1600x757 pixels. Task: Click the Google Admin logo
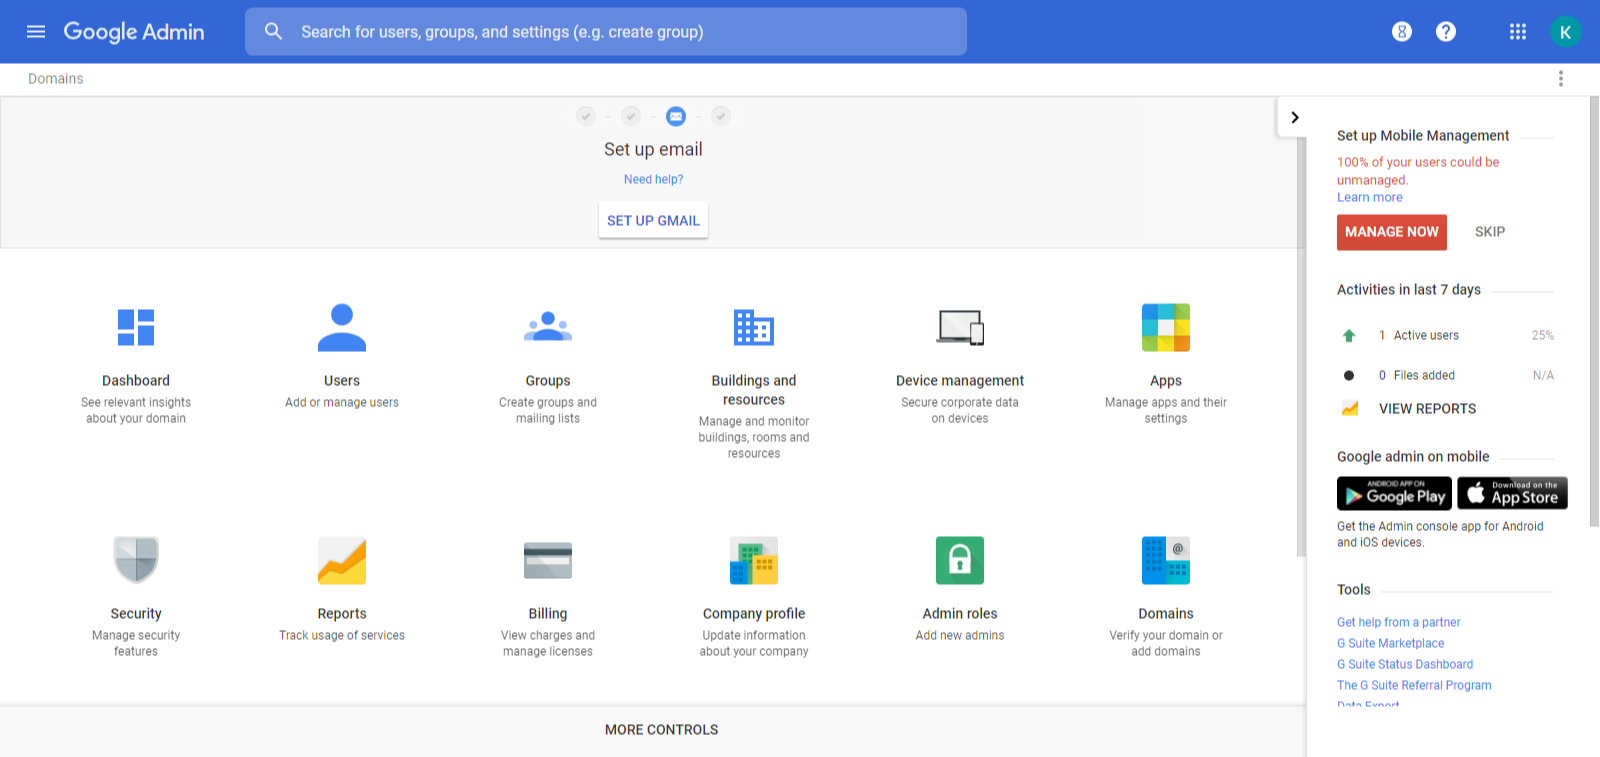coord(134,32)
